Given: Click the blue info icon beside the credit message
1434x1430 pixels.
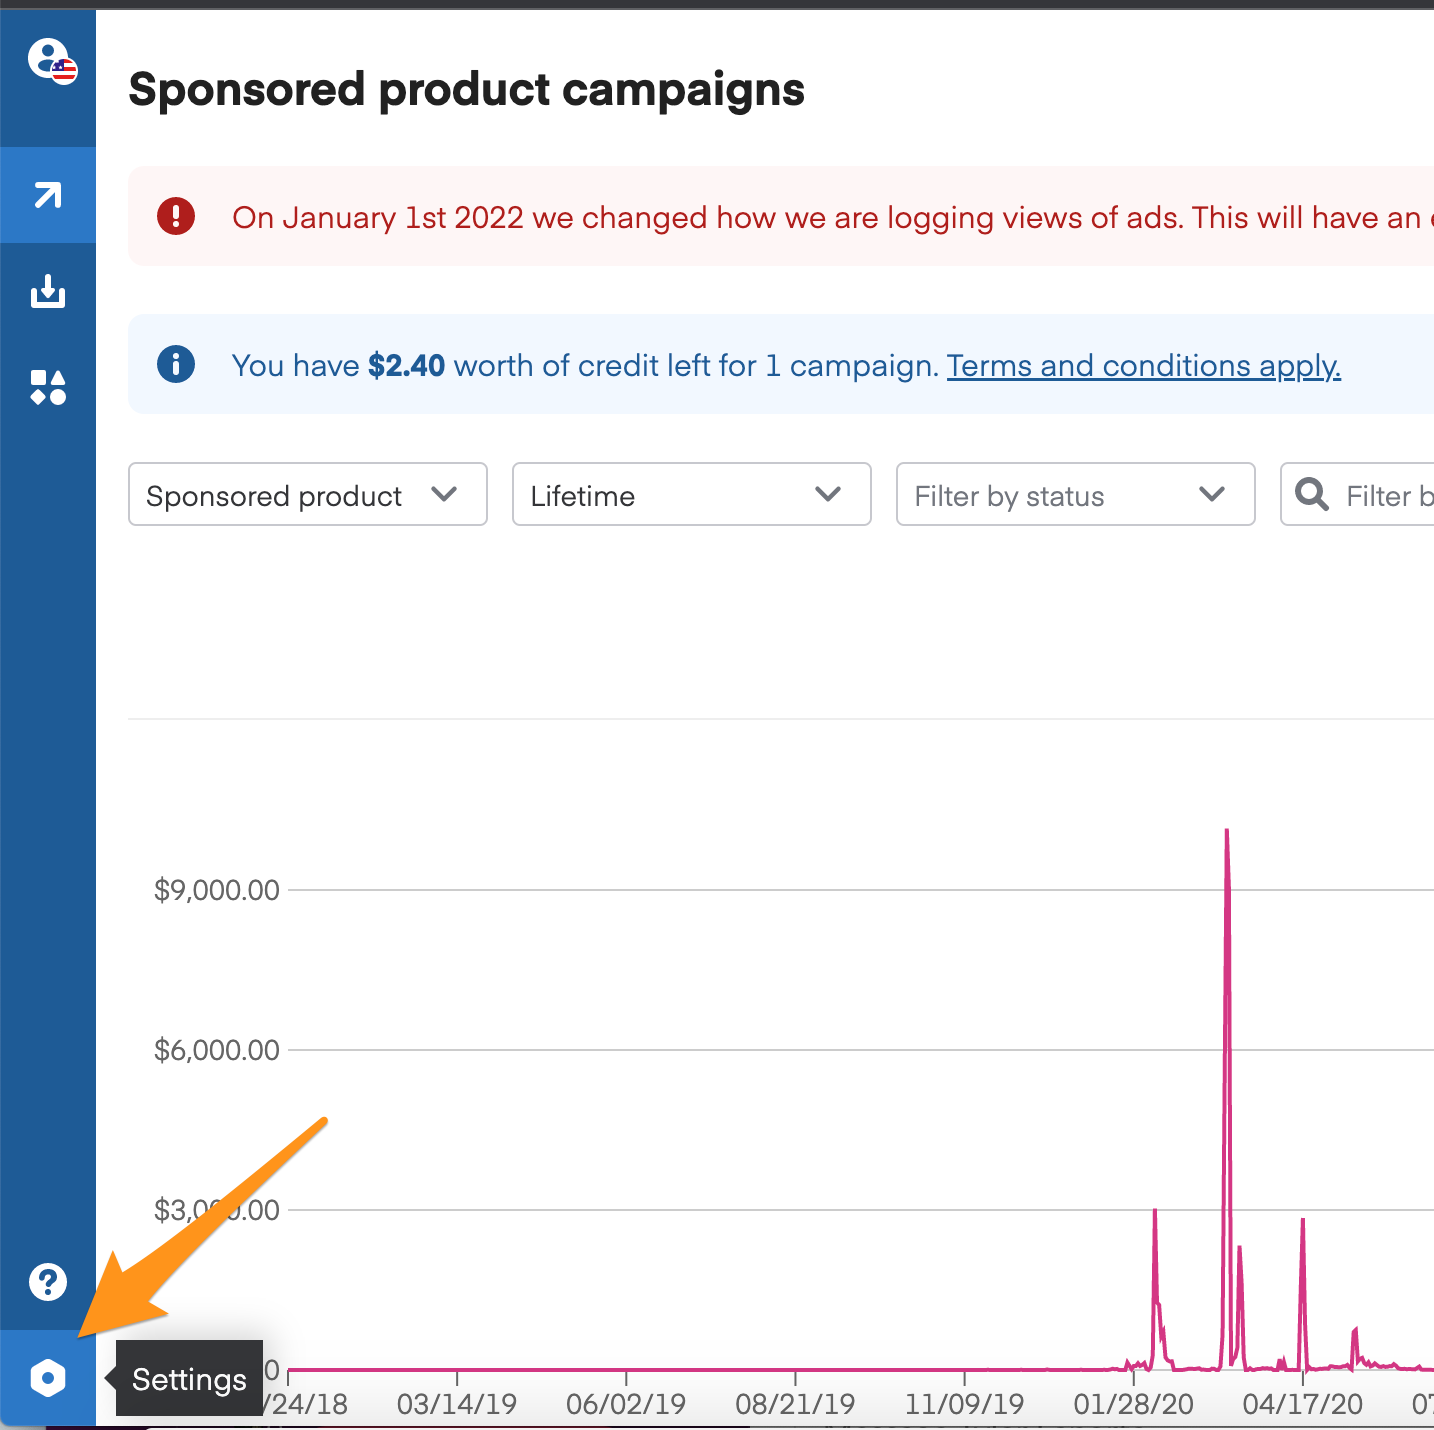Looking at the screenshot, I should (176, 364).
